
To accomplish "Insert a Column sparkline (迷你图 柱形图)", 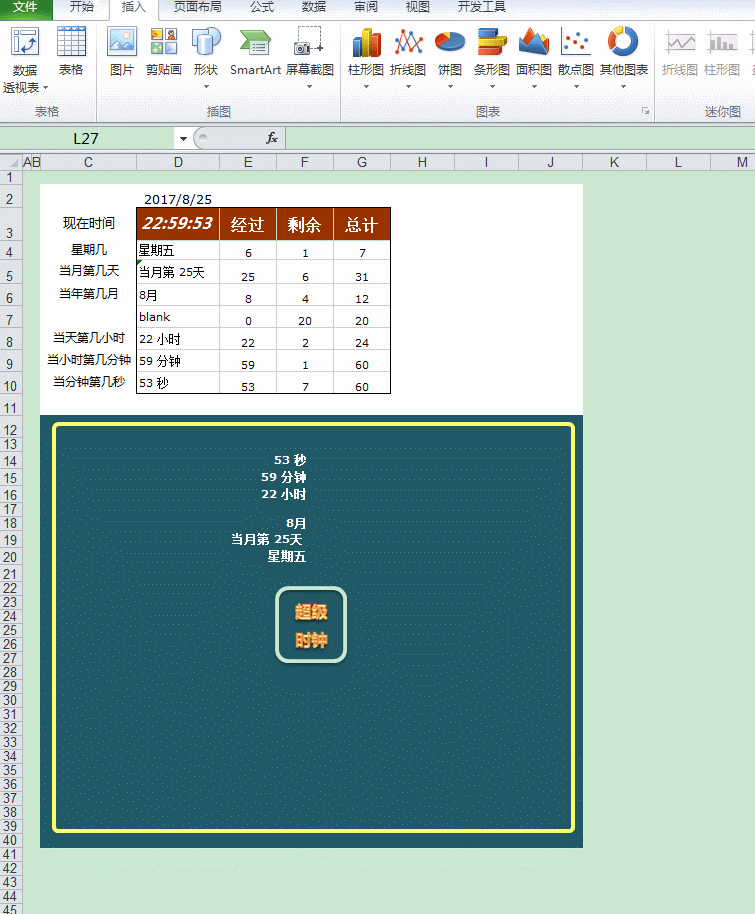I will pos(722,52).
